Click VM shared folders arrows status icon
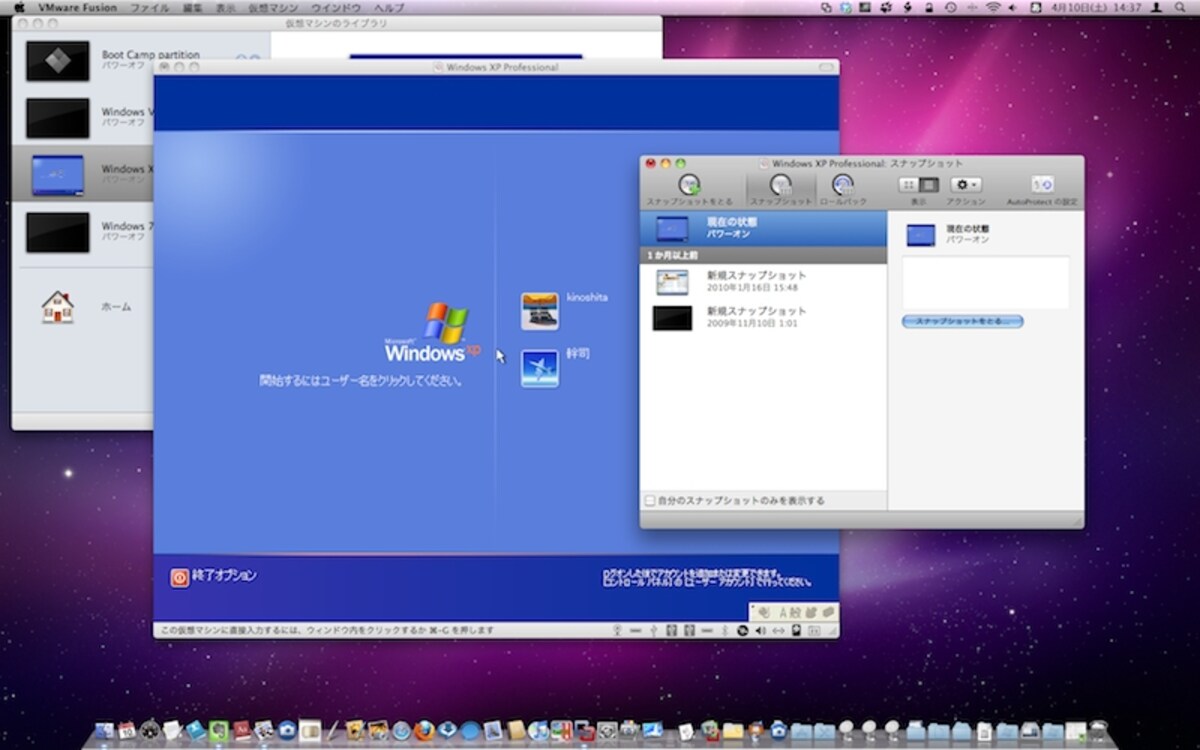This screenshot has width=1200, height=750. tap(778, 630)
